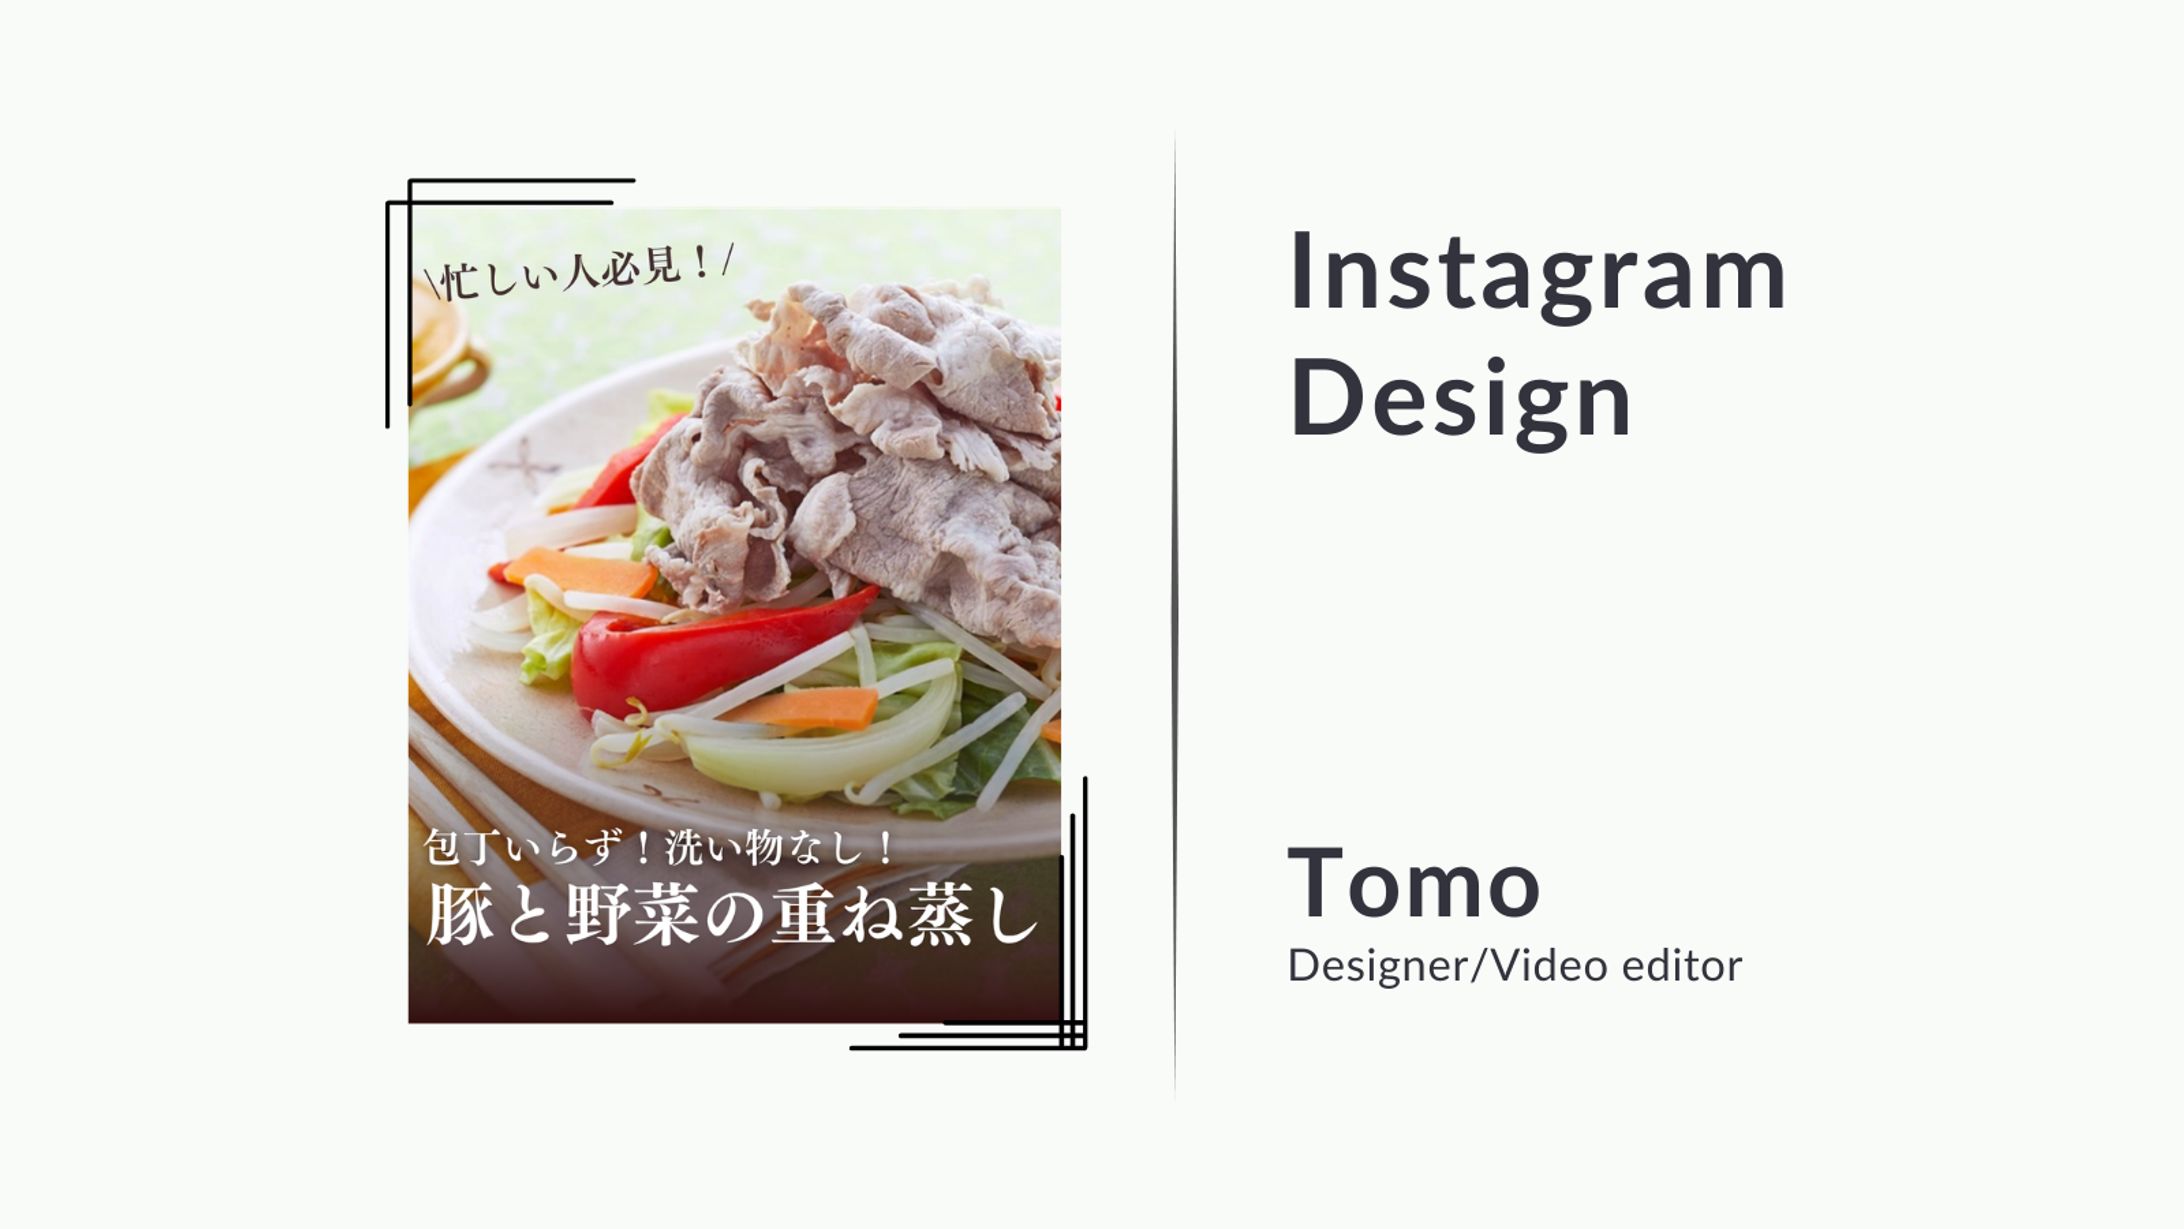Click the yellow cup behind the plate
2184x1229 pixels.
[x=447, y=350]
